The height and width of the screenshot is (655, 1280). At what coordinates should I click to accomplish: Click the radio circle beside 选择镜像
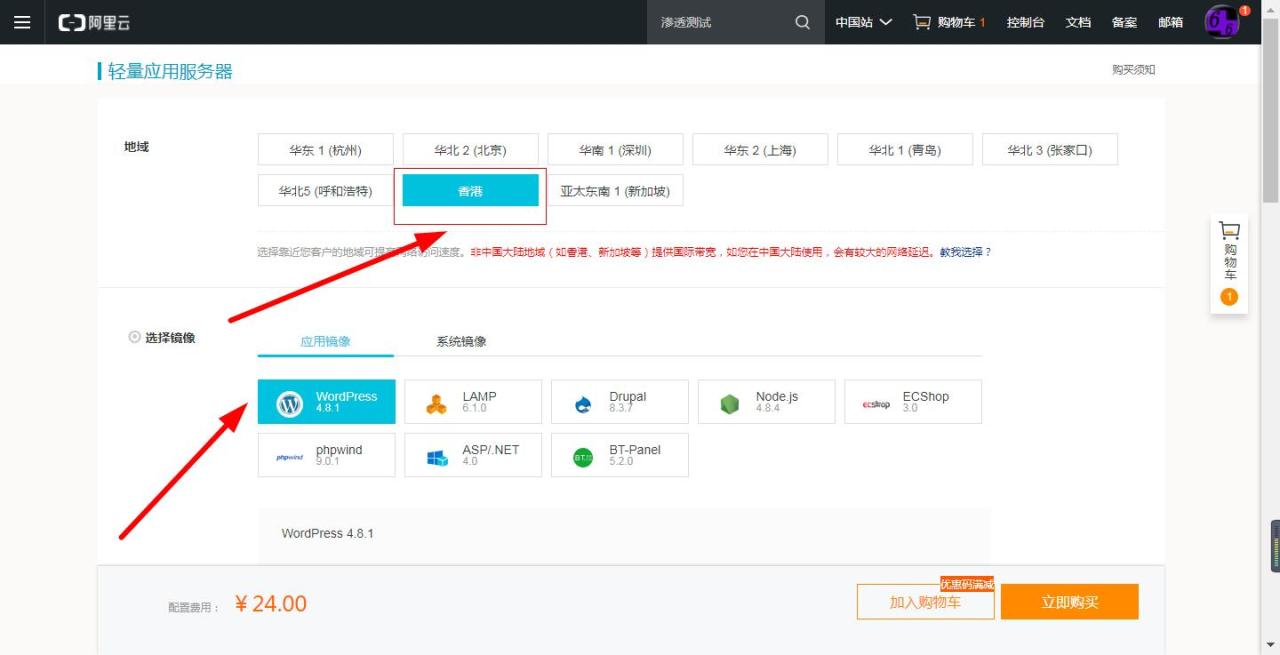click(135, 337)
